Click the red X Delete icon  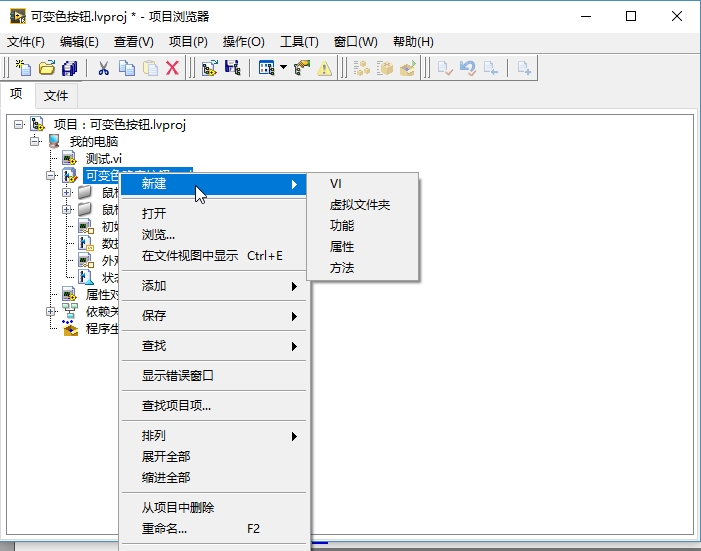click(x=173, y=68)
